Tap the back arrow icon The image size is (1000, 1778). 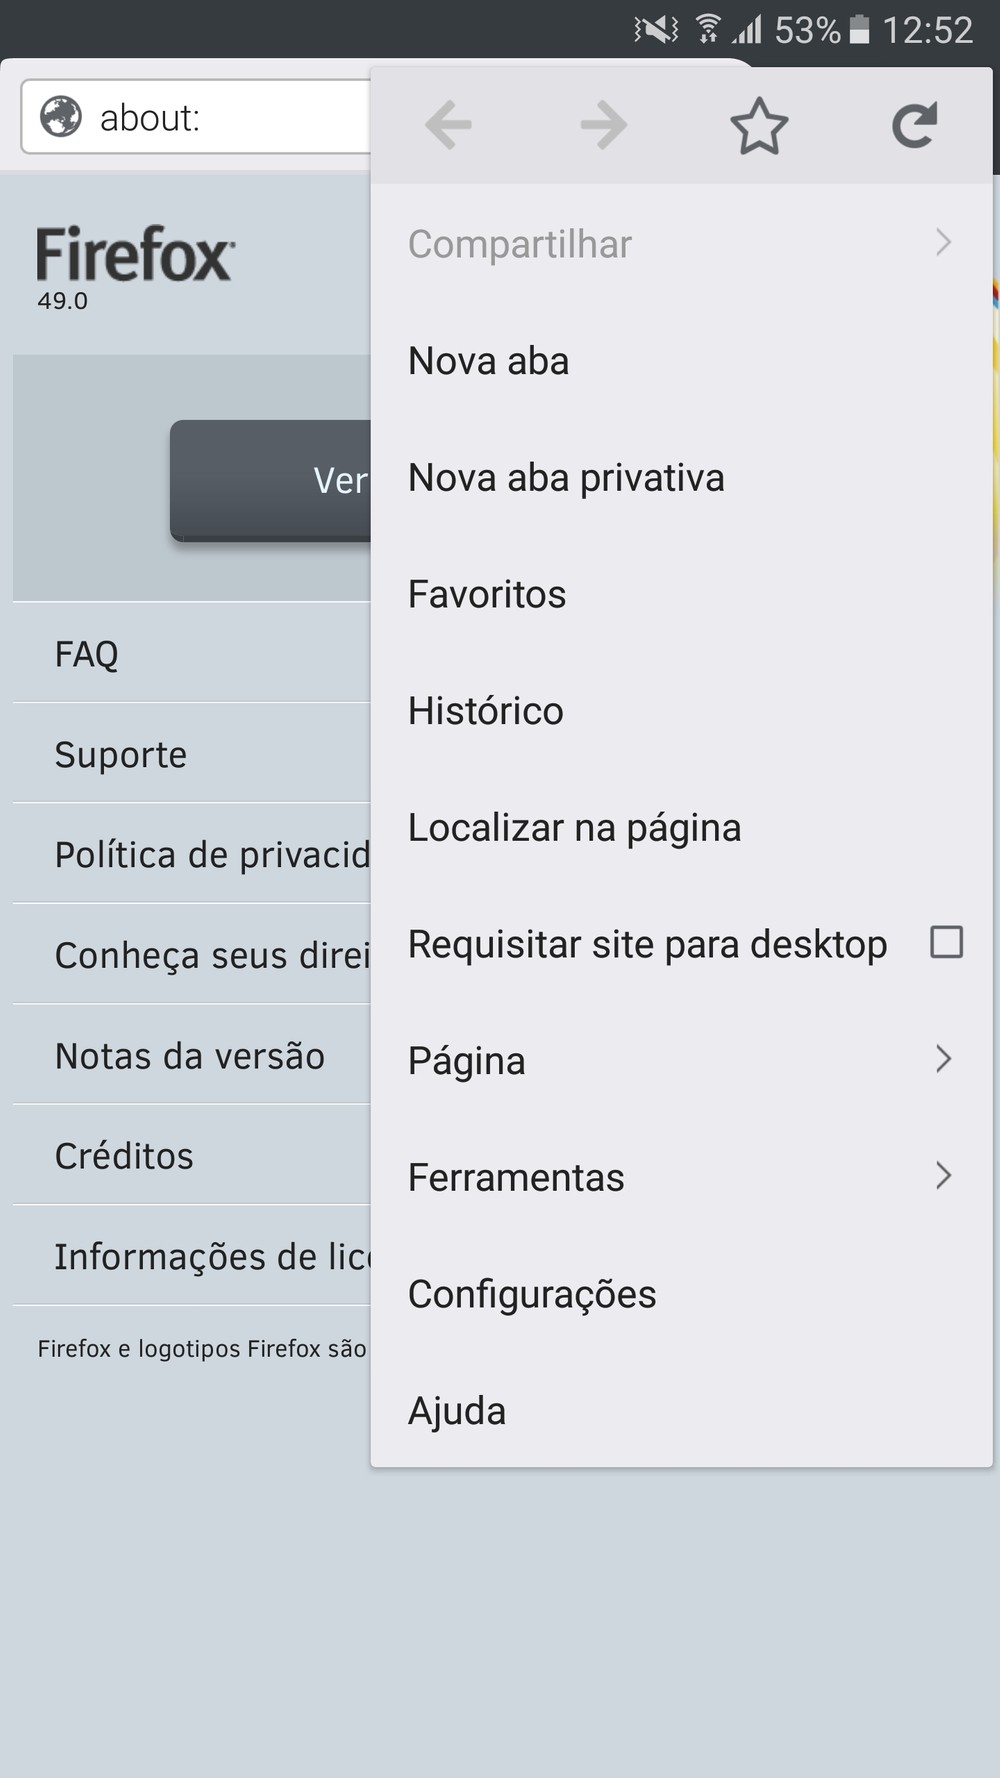tap(448, 125)
